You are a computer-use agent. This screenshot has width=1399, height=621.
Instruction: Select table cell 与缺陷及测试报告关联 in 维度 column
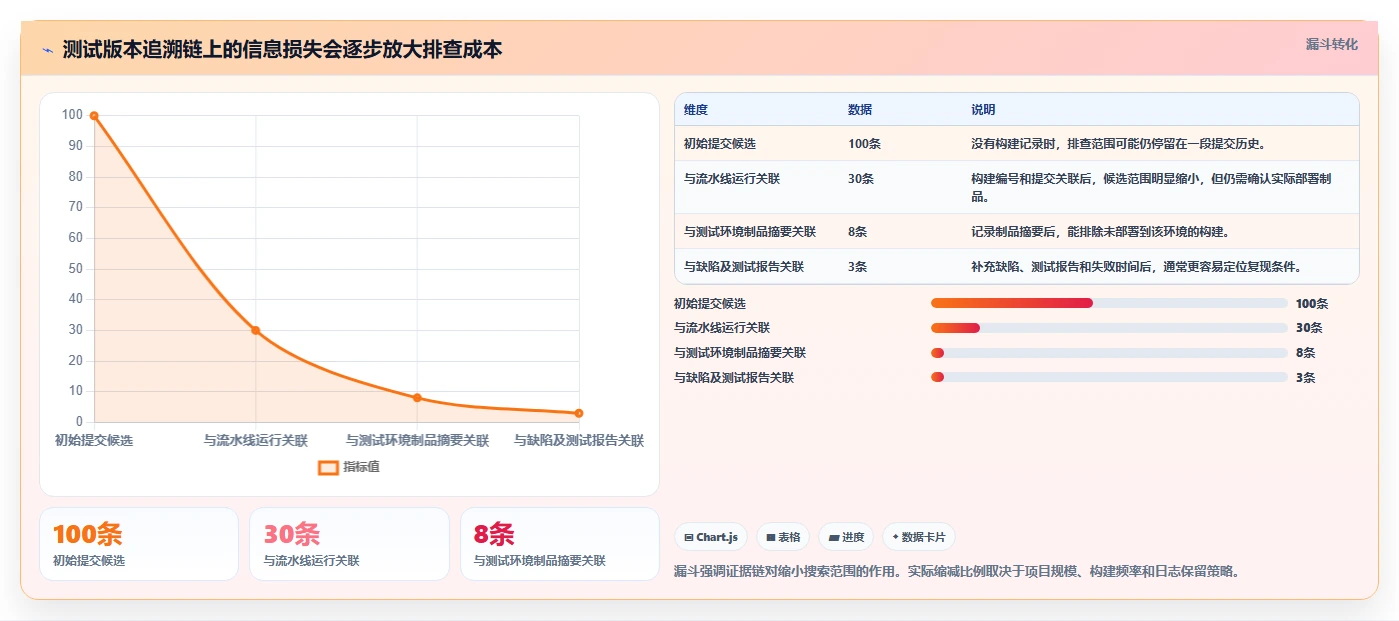744,267
